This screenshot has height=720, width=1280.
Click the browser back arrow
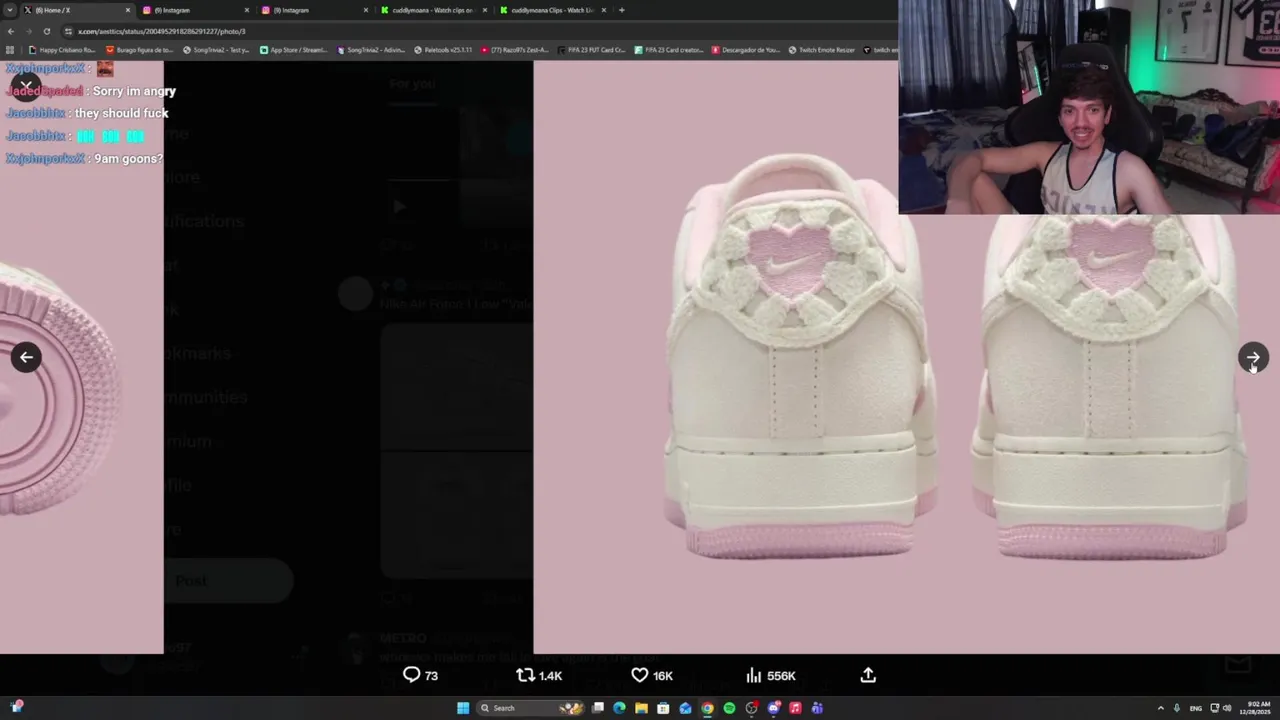(x=11, y=31)
